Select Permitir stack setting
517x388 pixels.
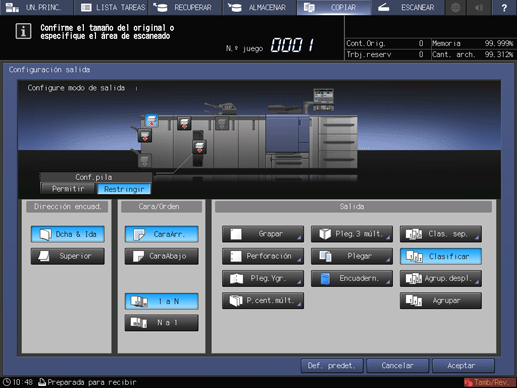tap(68, 189)
